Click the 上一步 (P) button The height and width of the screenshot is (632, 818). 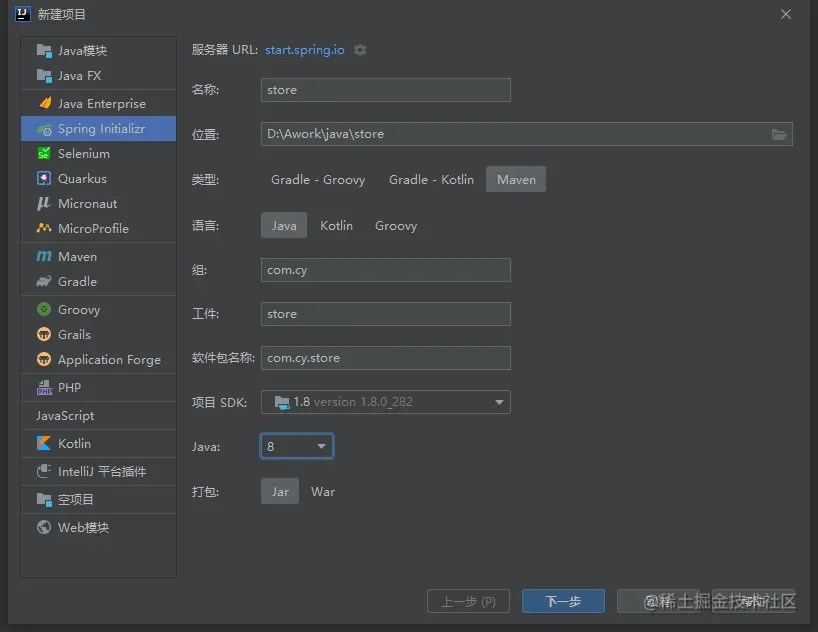tap(468, 601)
